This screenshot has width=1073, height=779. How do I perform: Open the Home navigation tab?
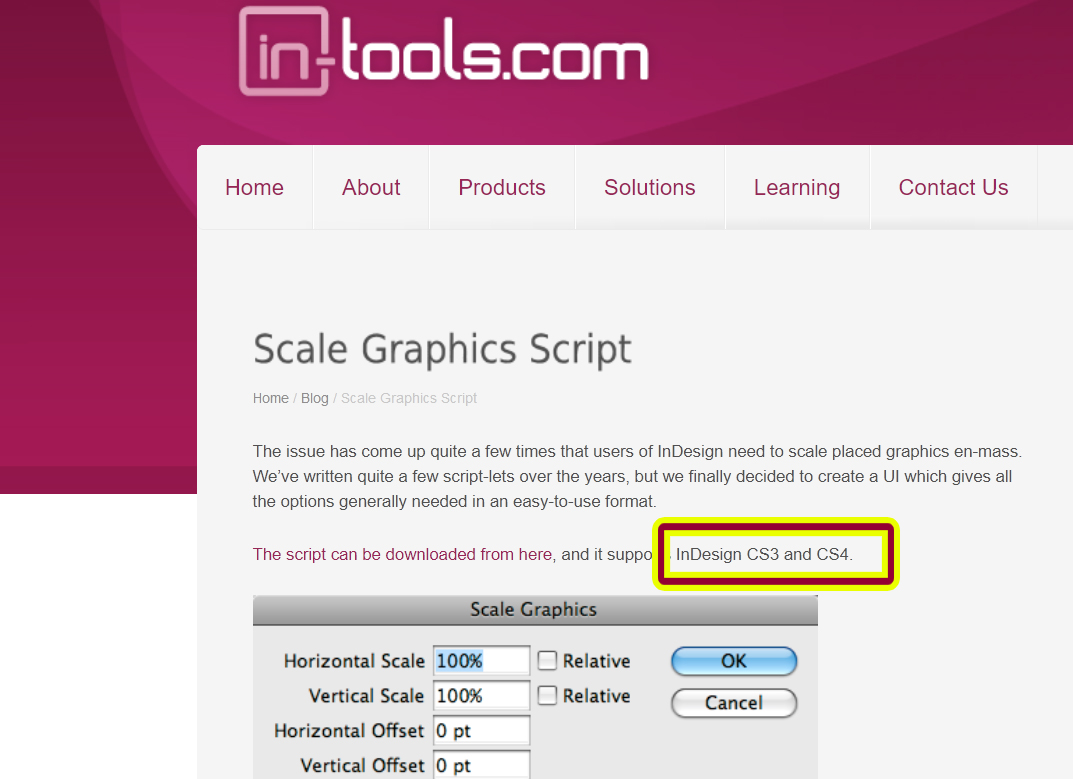point(255,188)
